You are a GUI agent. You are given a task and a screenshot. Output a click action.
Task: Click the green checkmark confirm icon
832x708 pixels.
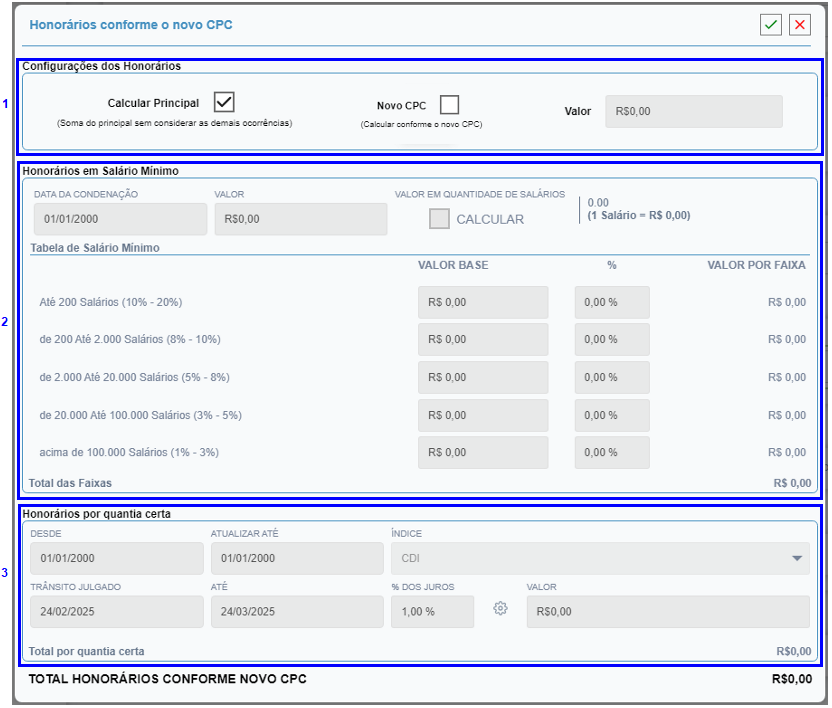tap(770, 25)
